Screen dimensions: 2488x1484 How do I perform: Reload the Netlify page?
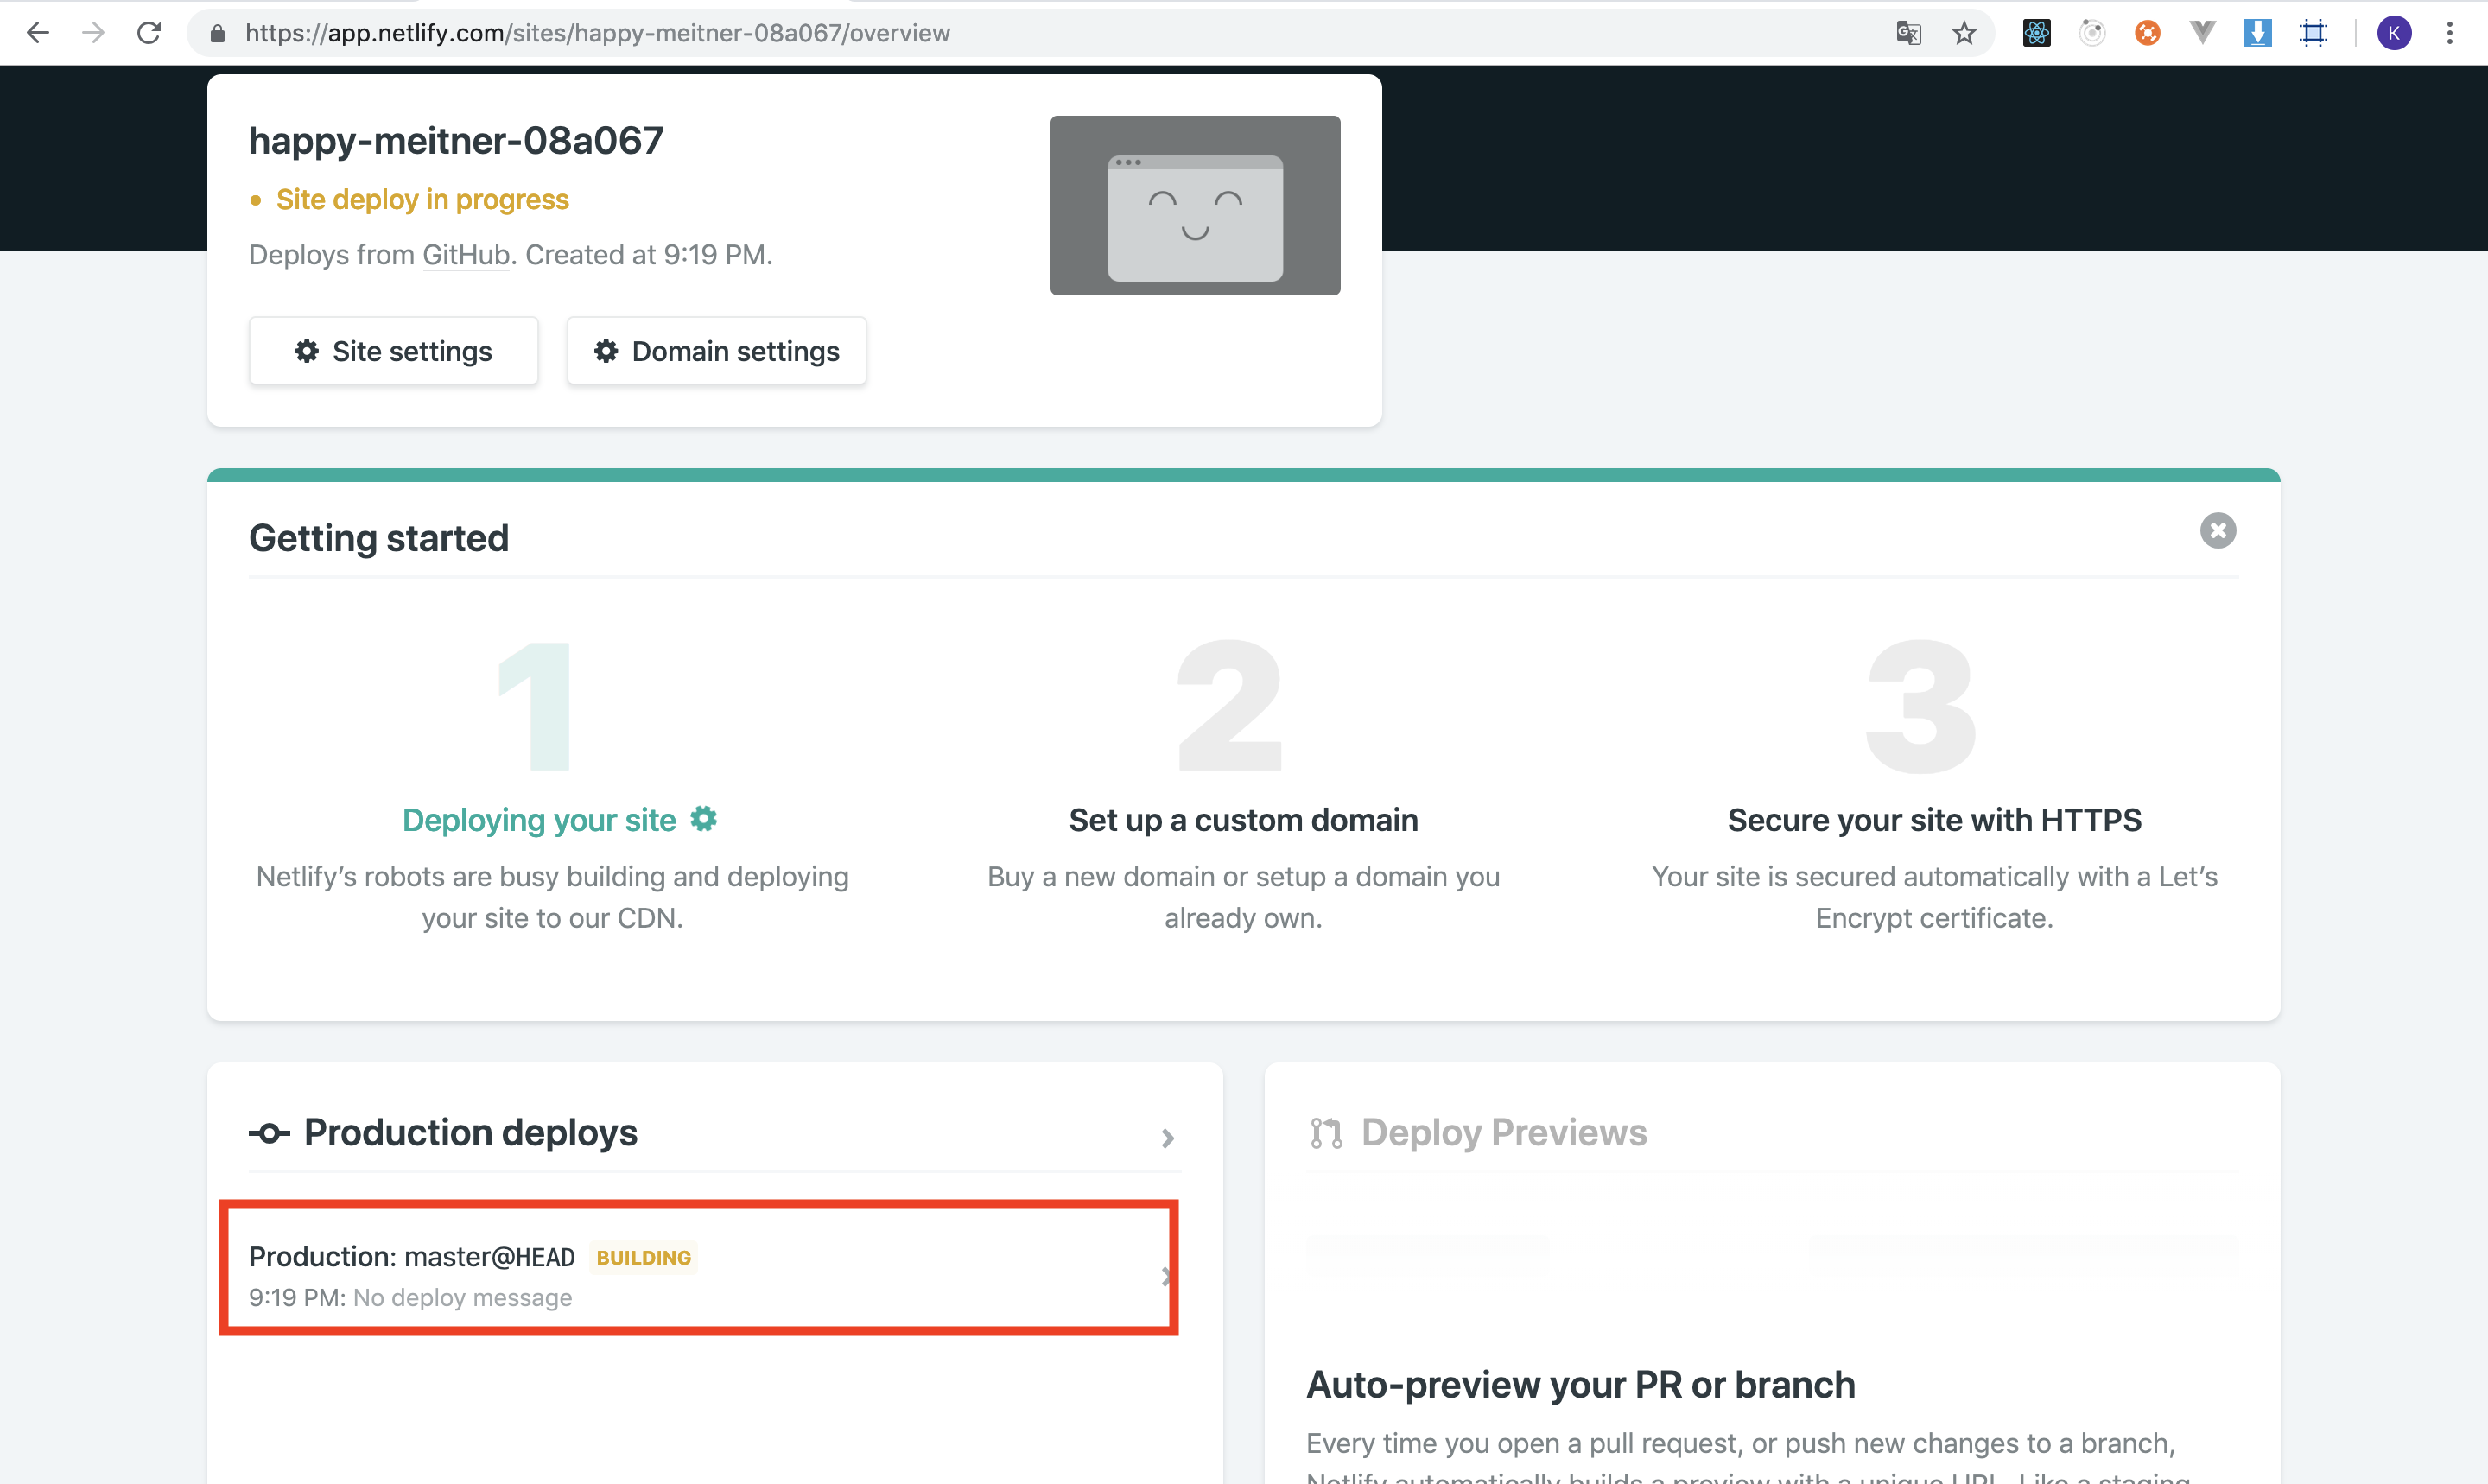(x=149, y=33)
